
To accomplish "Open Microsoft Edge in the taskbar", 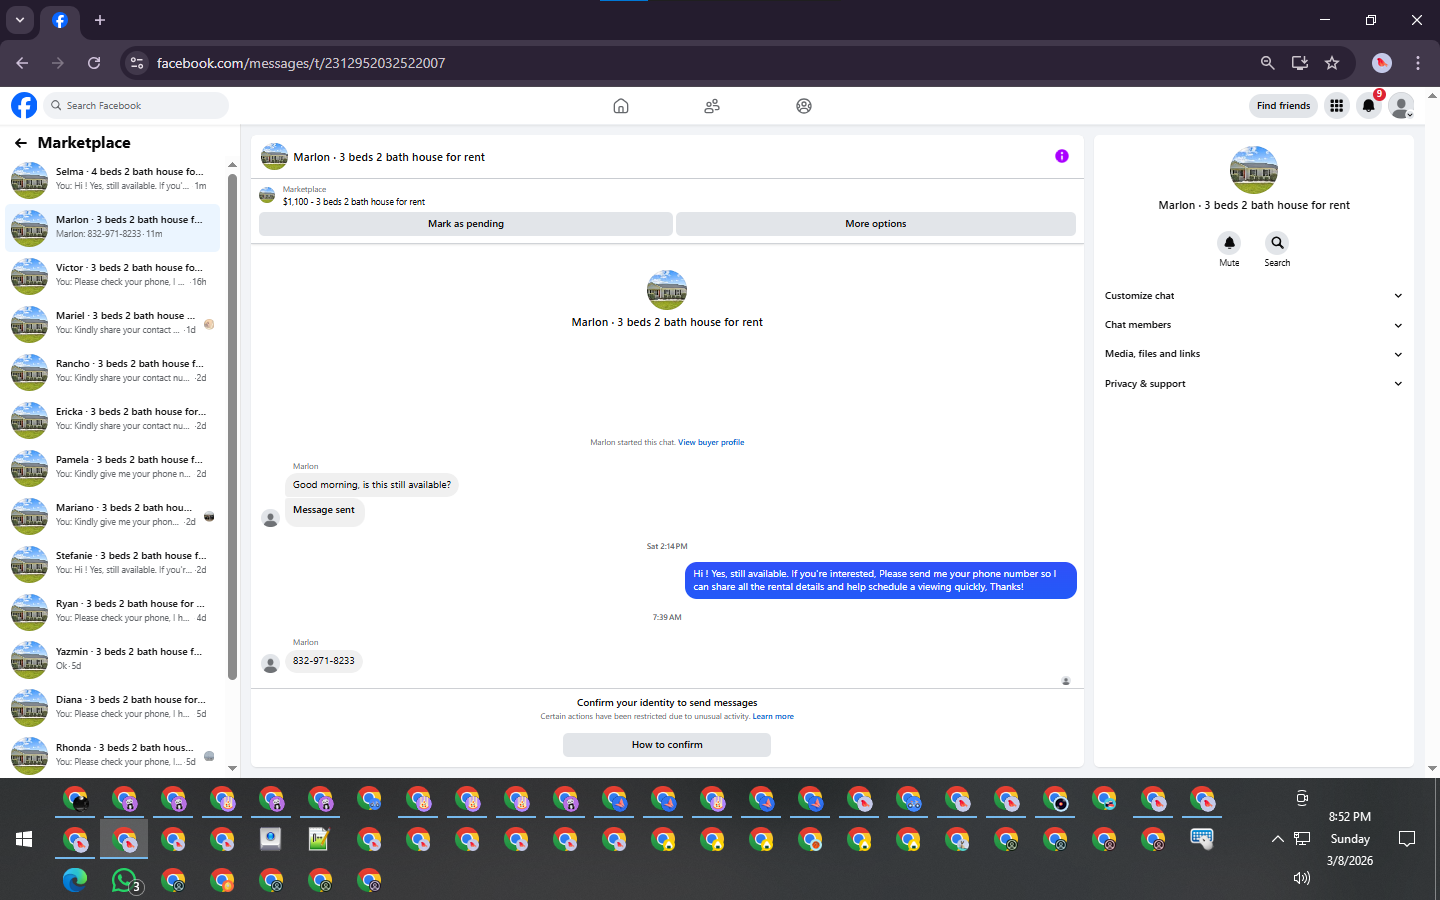I will click(x=75, y=880).
